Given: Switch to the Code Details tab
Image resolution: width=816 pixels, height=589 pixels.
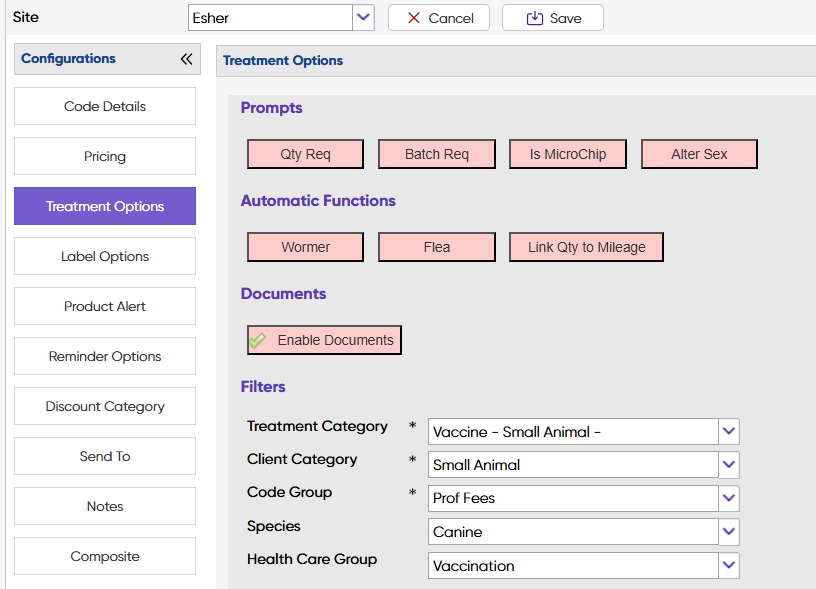Looking at the screenshot, I should (105, 107).
